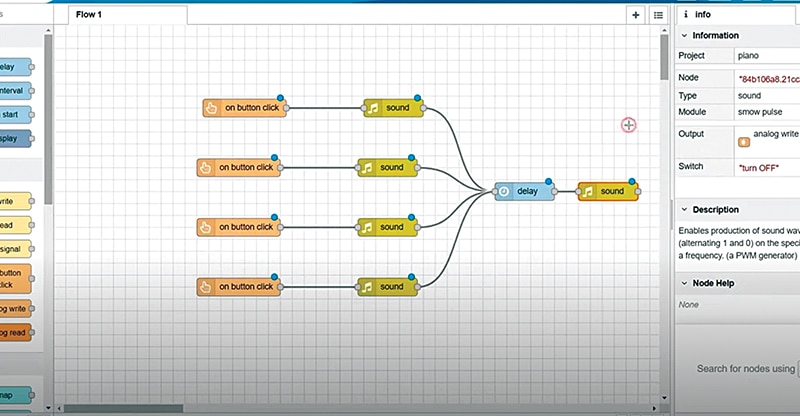Viewport: 800px width, 416px height.
Task: Select the sound node wired after the delay node
Action: (608, 191)
